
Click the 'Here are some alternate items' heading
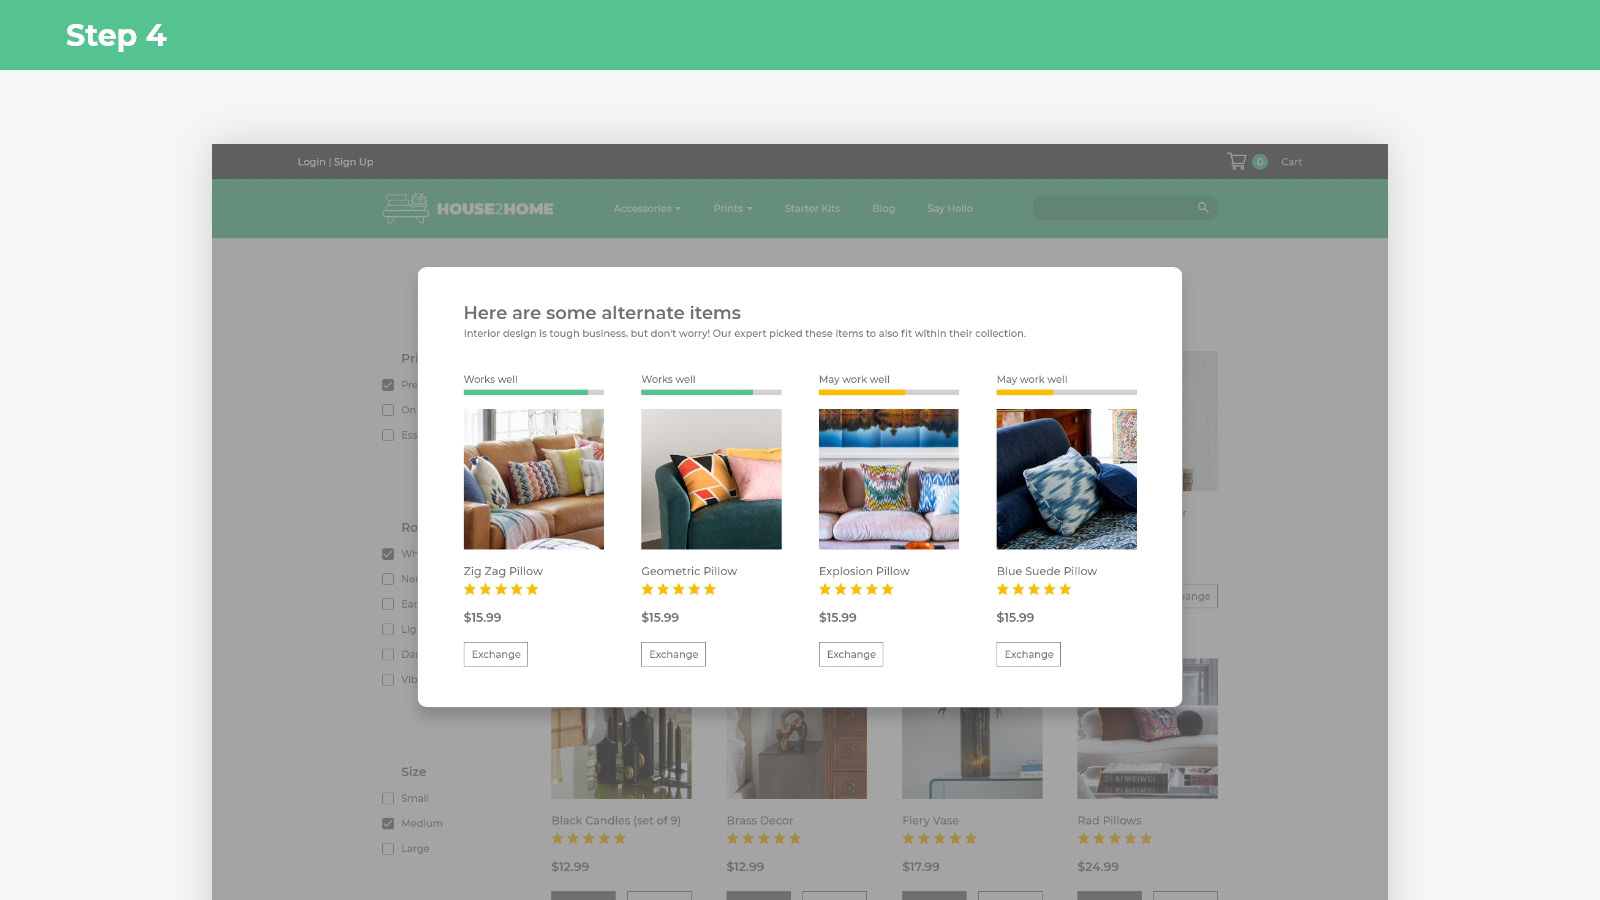[x=602, y=313]
